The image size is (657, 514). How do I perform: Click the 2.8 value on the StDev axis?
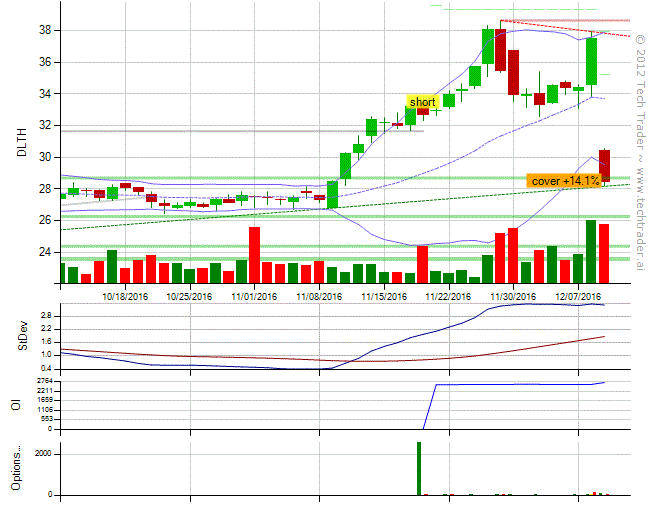47,314
